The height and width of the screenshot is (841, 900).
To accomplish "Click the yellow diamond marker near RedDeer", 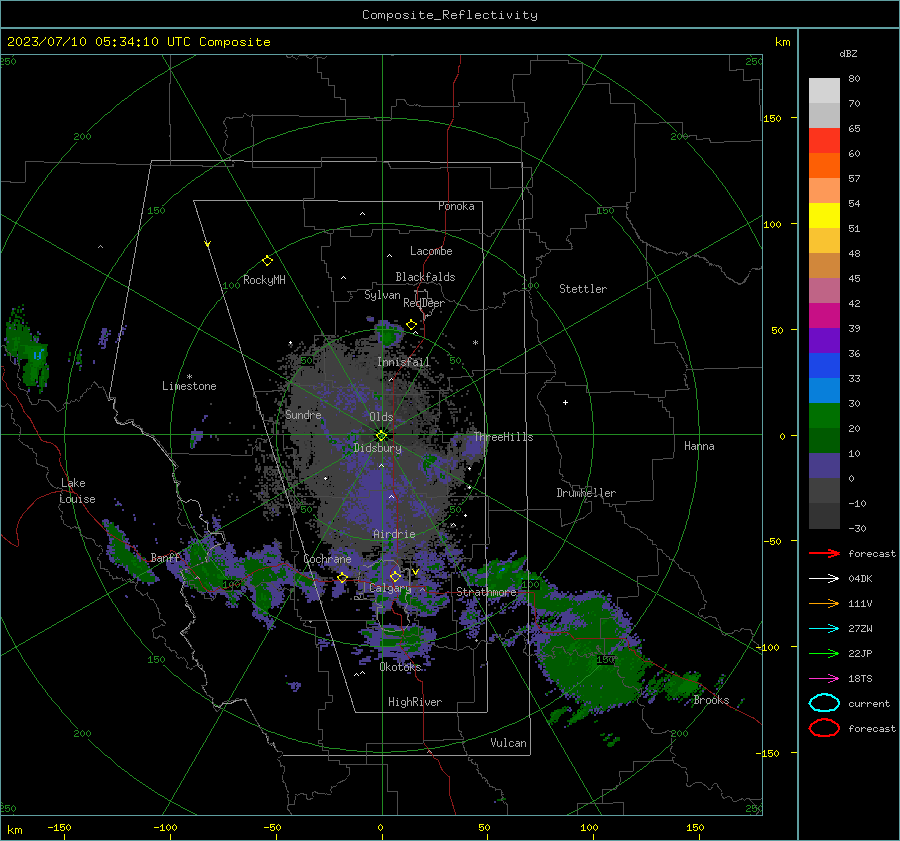I will pos(412,325).
